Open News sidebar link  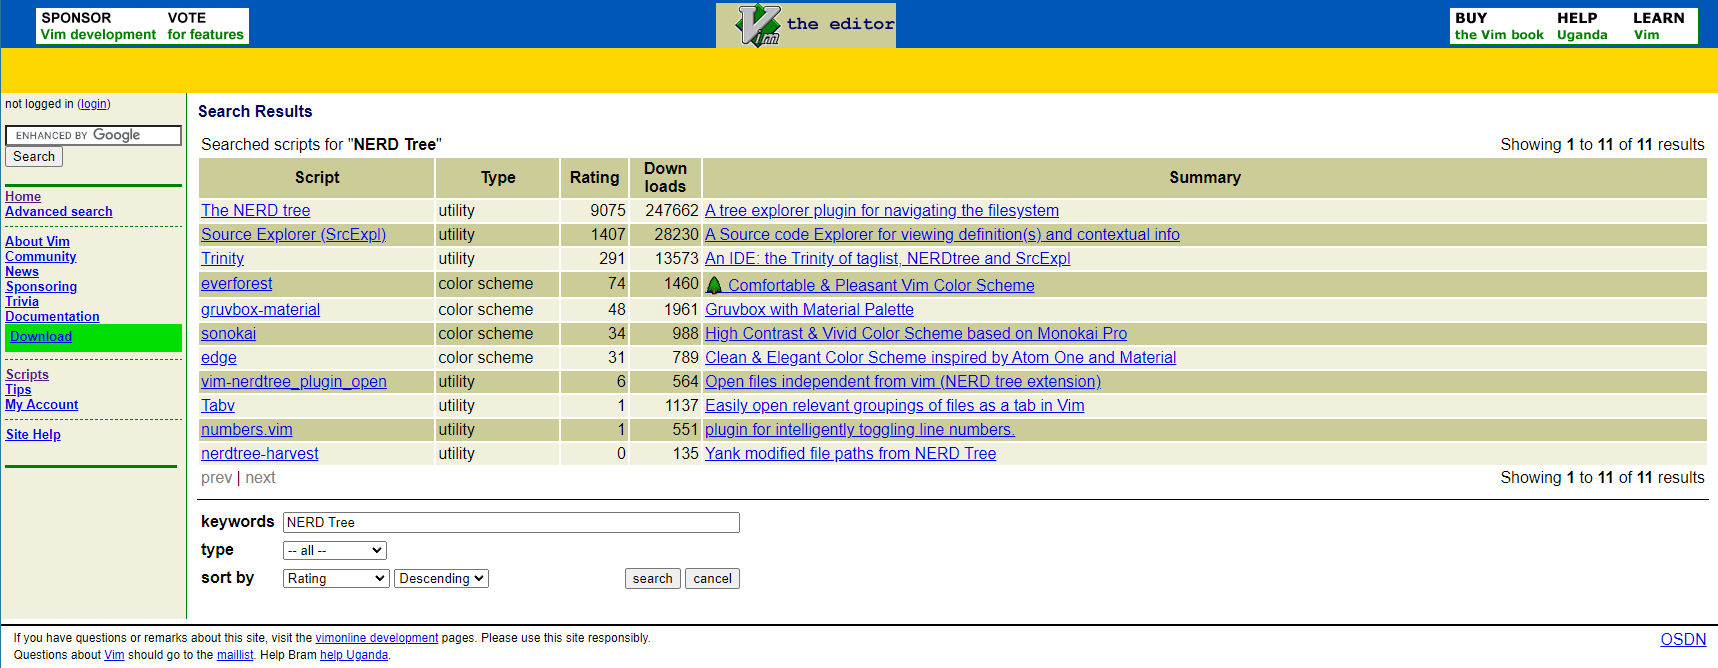pyautogui.click(x=22, y=272)
